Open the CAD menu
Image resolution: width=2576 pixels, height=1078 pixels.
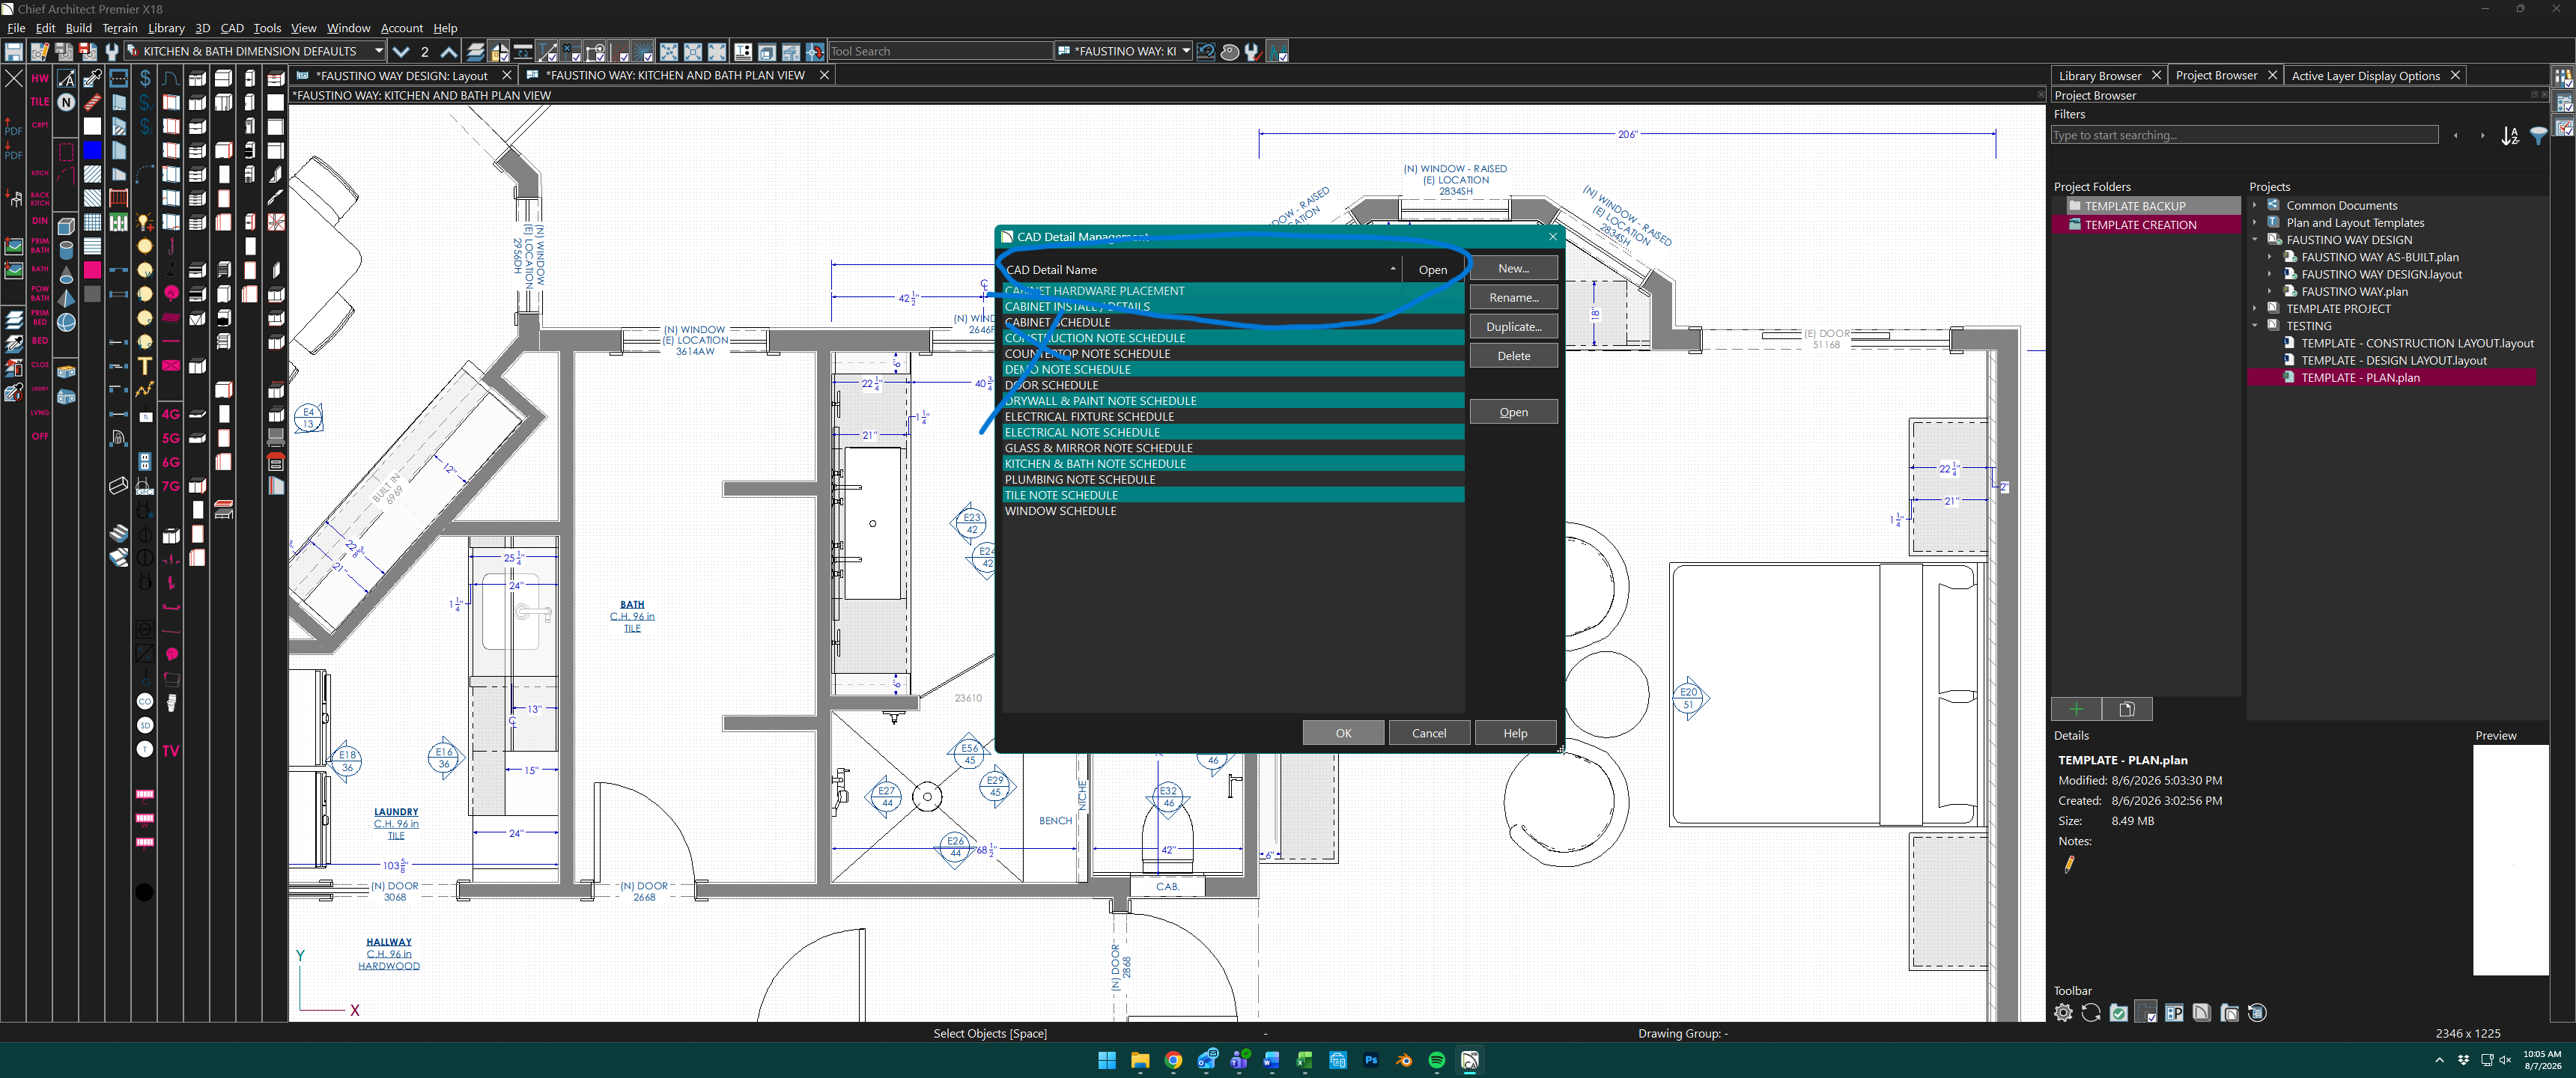click(x=232, y=28)
